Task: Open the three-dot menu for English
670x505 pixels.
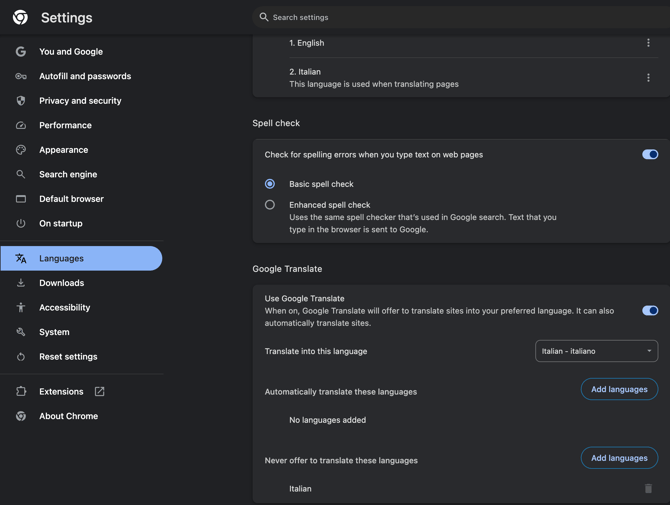Action: point(648,43)
